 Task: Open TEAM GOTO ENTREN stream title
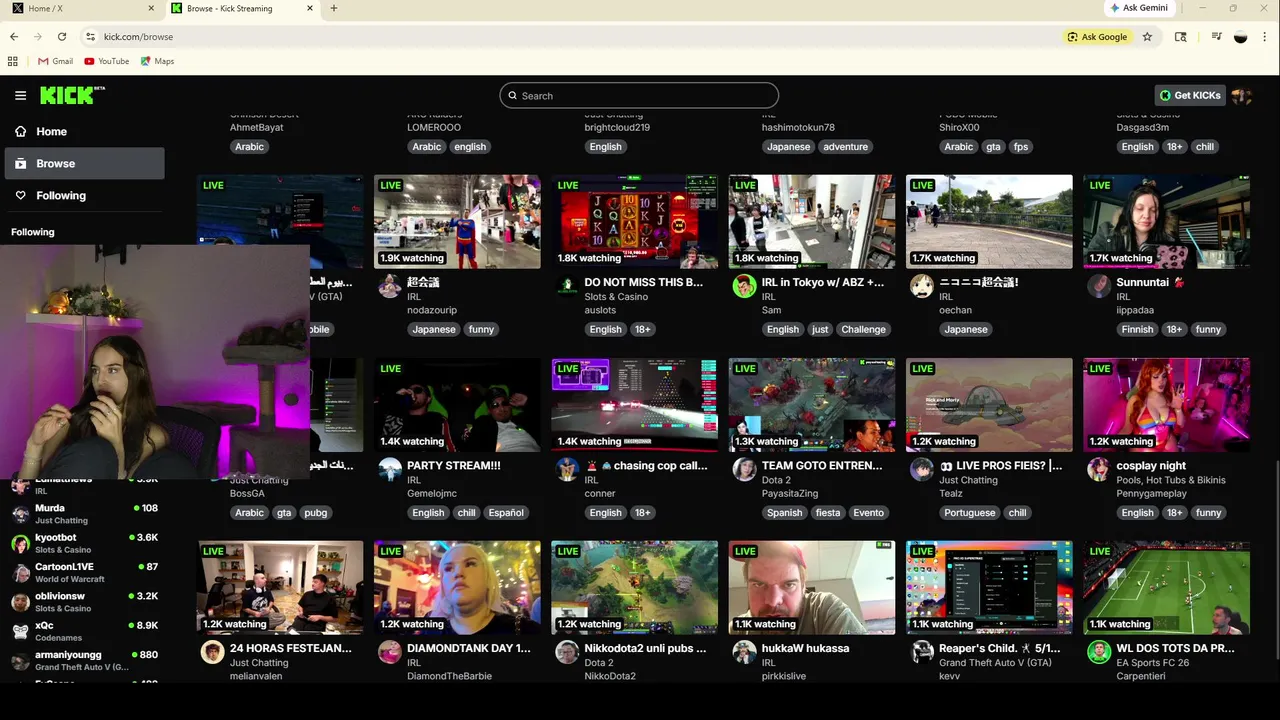[x=822, y=465]
